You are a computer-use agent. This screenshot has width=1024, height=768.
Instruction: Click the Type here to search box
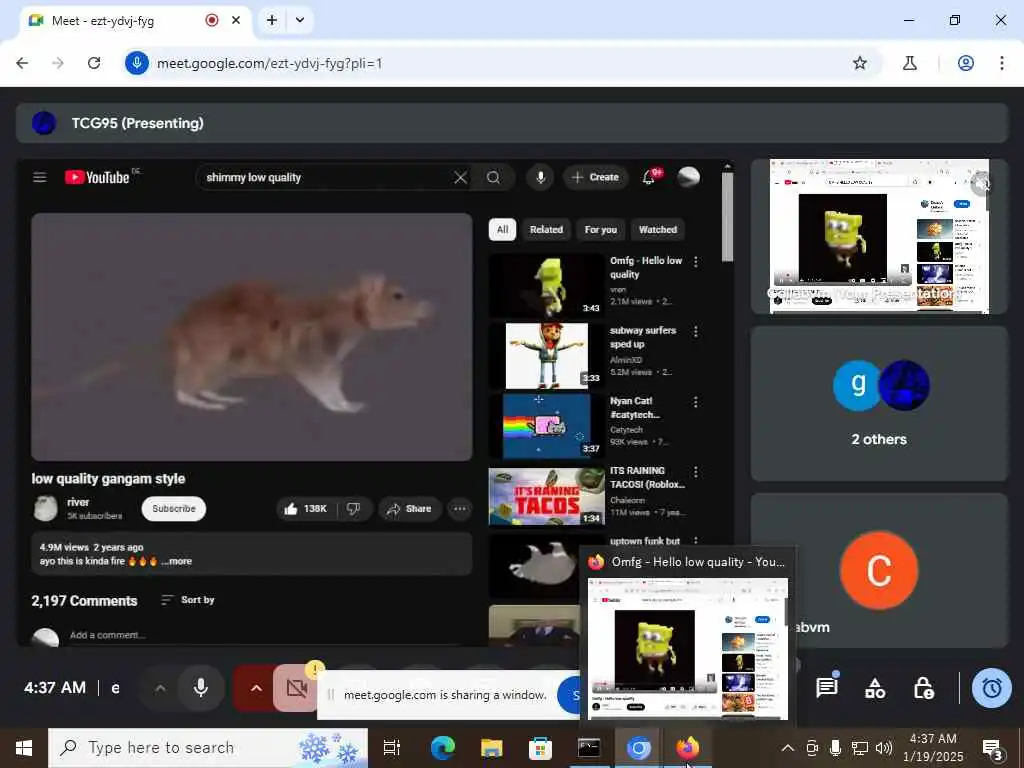208,748
